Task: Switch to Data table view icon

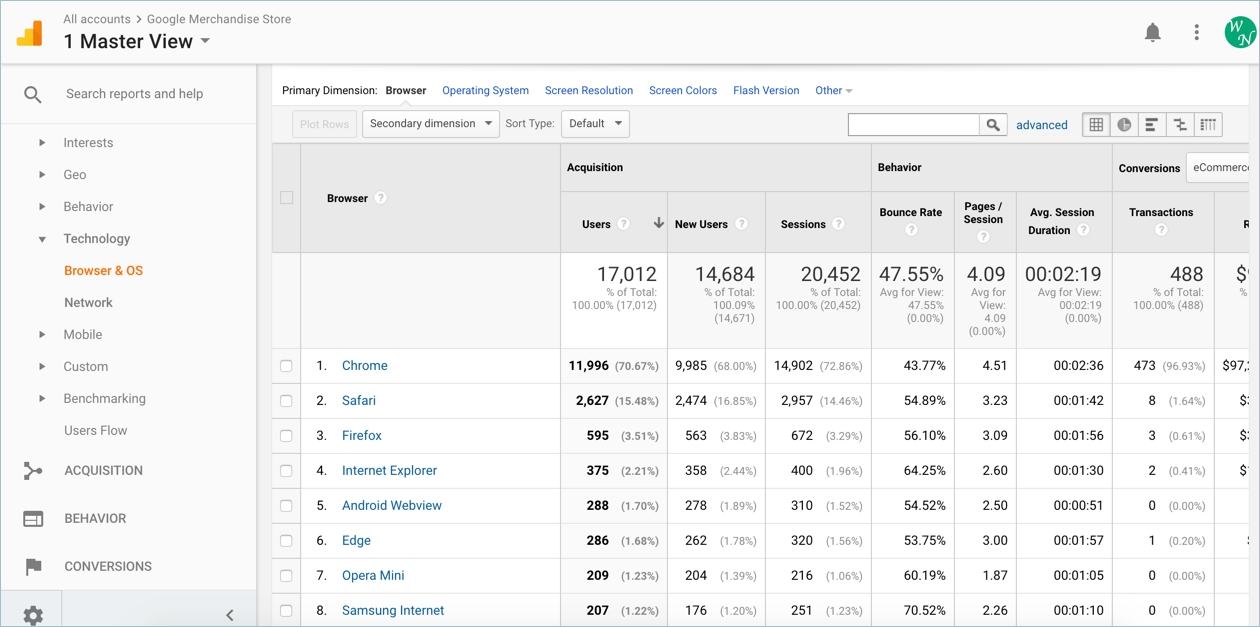Action: point(1097,125)
